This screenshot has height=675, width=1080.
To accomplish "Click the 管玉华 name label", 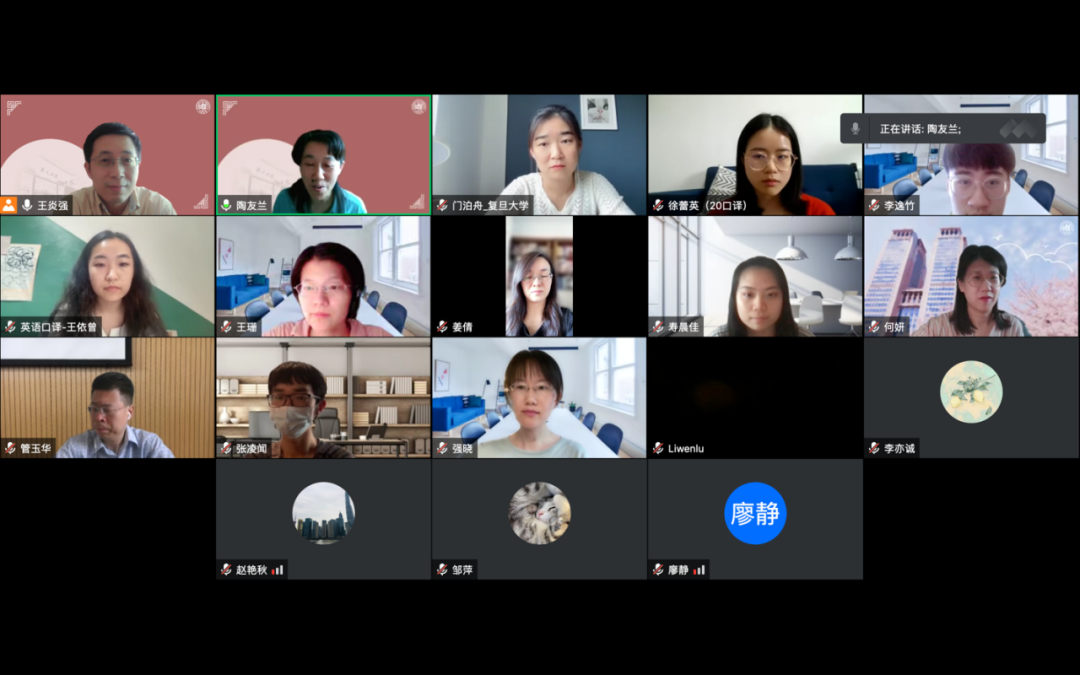I will point(36,448).
